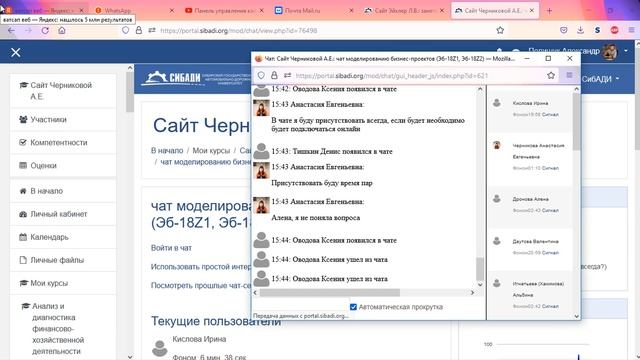Bookmark the main page with the star icon
This screenshot has height=360, width=640.
[x=500, y=30]
